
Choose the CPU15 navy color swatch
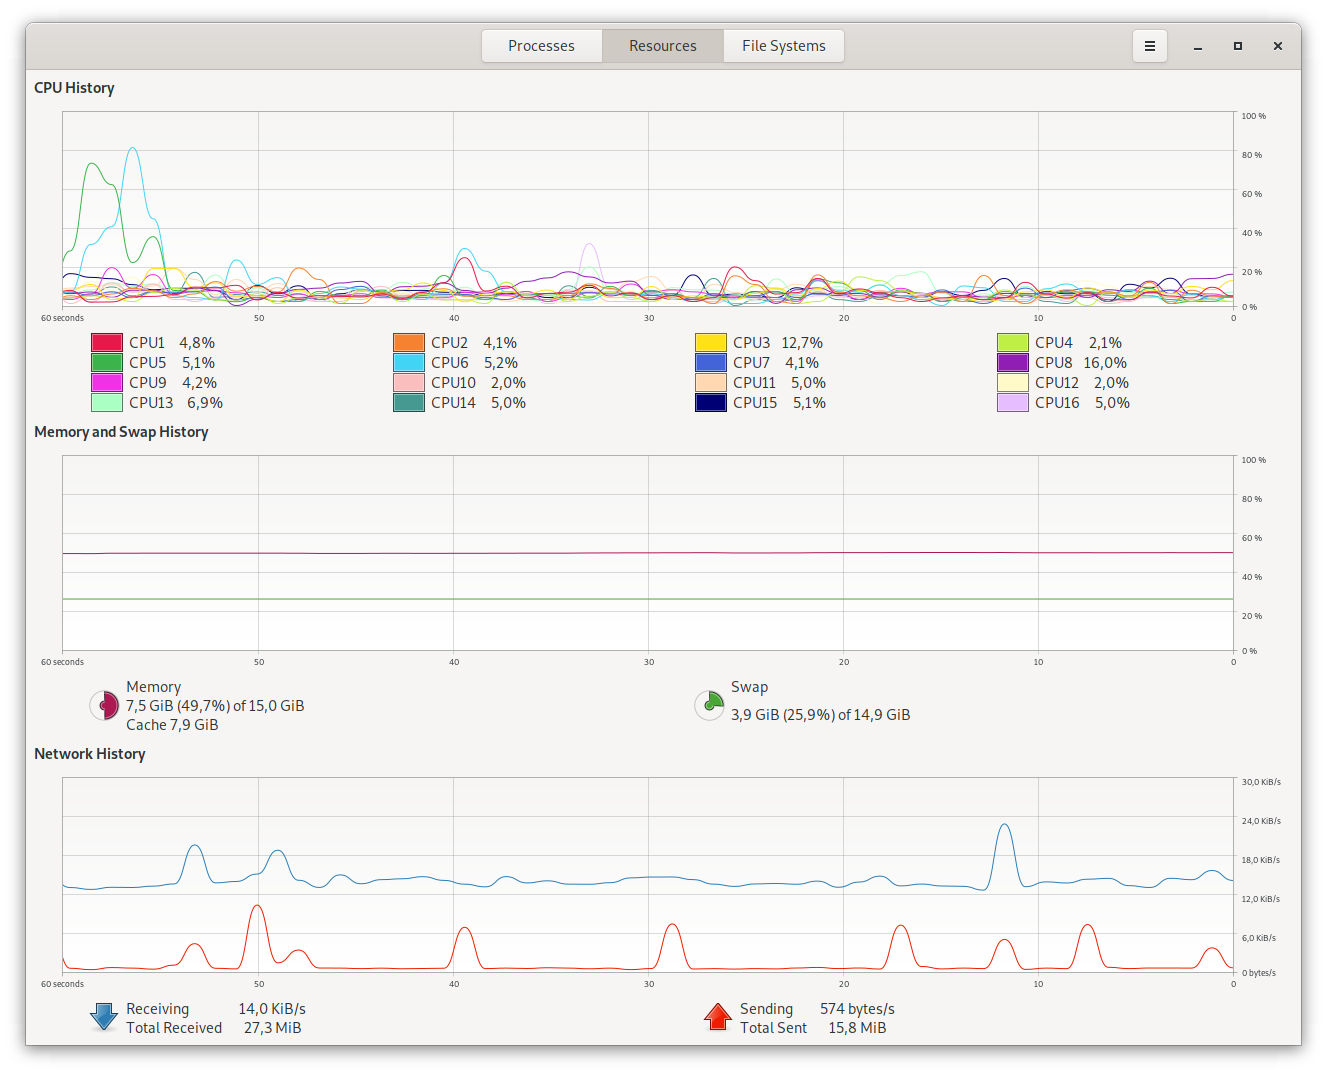click(x=711, y=403)
